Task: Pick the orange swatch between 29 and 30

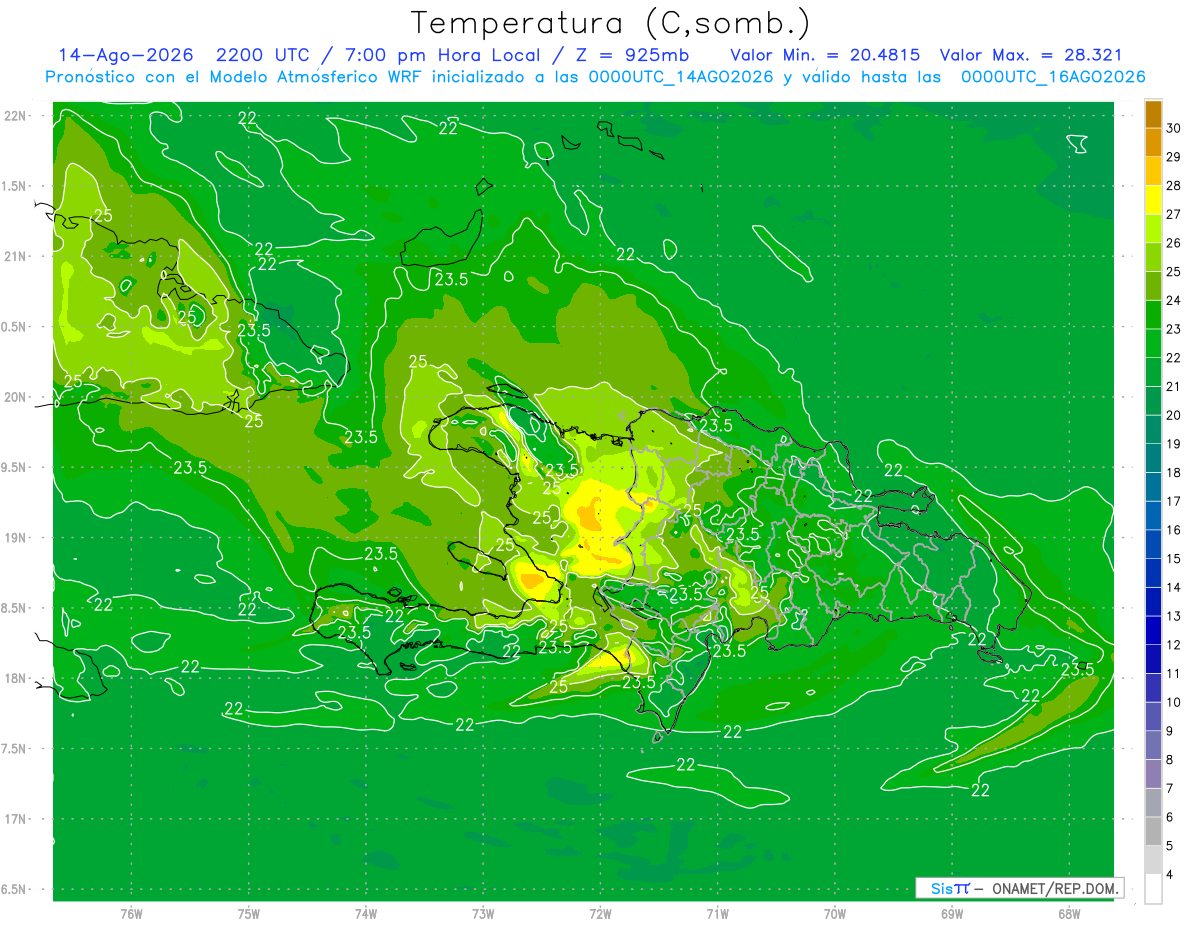Action: tap(1153, 142)
